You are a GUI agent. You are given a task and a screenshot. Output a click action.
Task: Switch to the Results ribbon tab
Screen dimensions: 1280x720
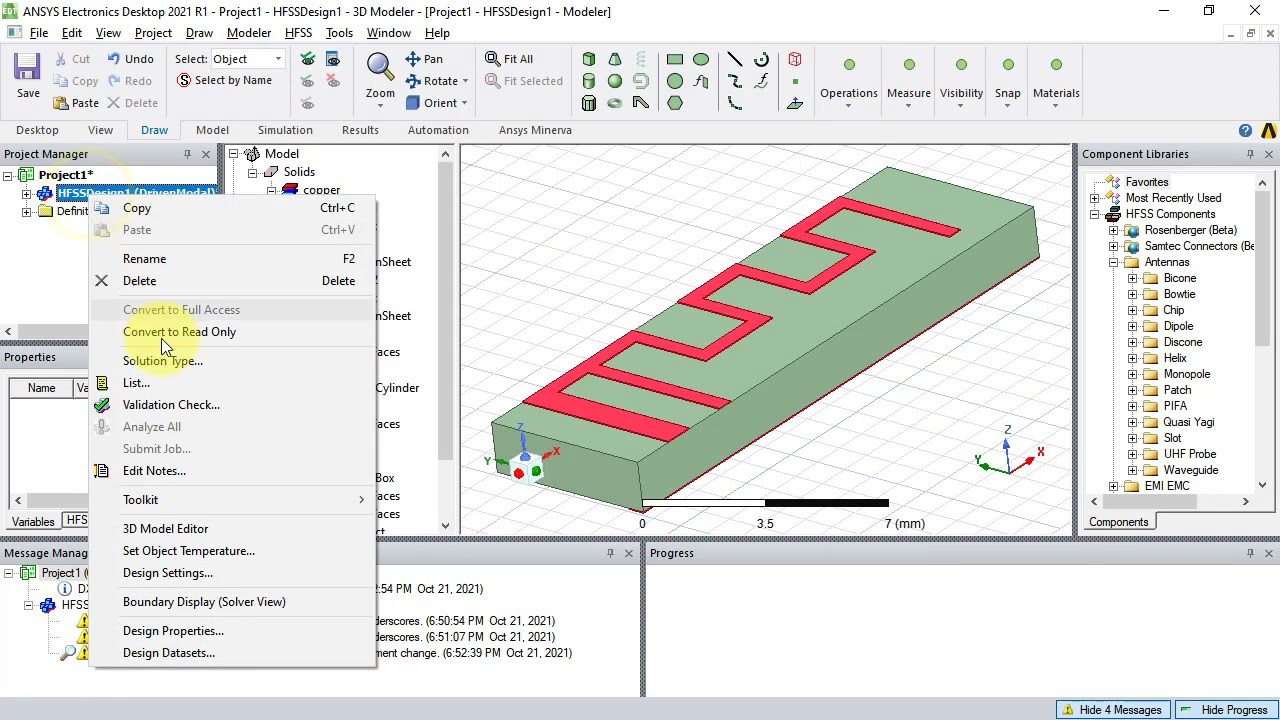coord(360,130)
